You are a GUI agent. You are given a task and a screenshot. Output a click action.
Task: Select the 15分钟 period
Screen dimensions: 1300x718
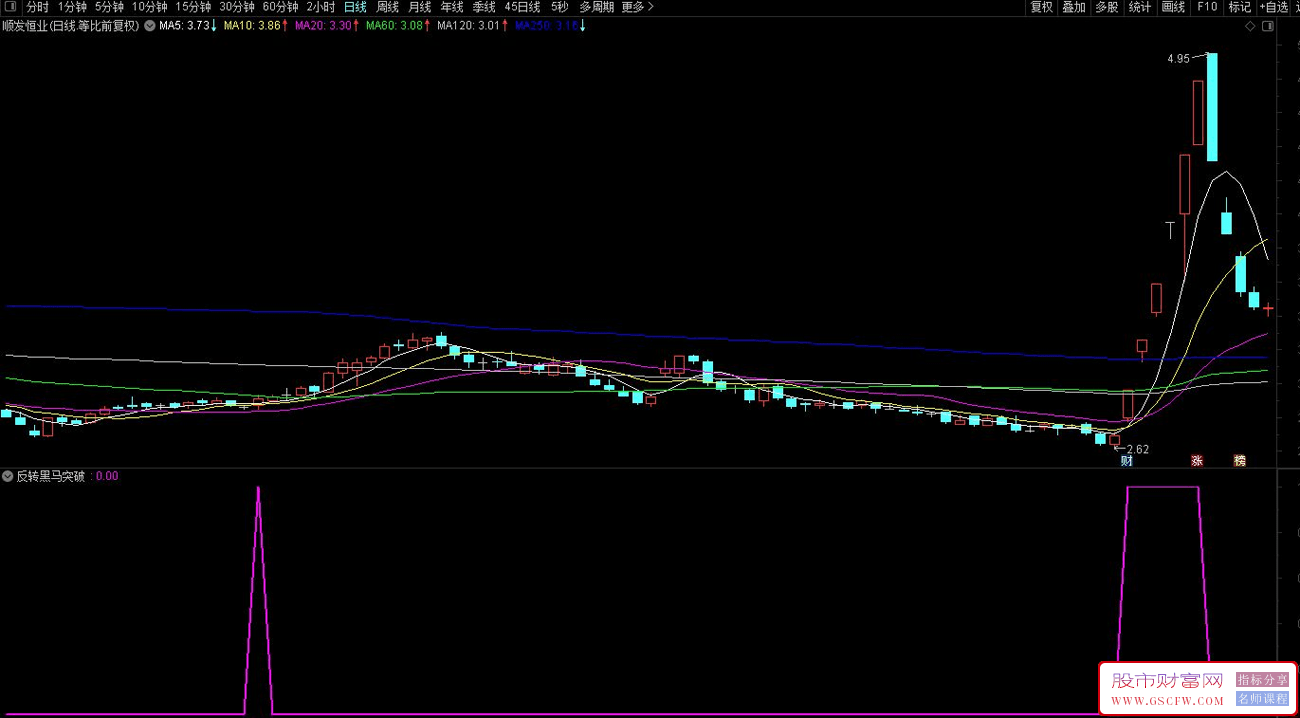(x=193, y=7)
